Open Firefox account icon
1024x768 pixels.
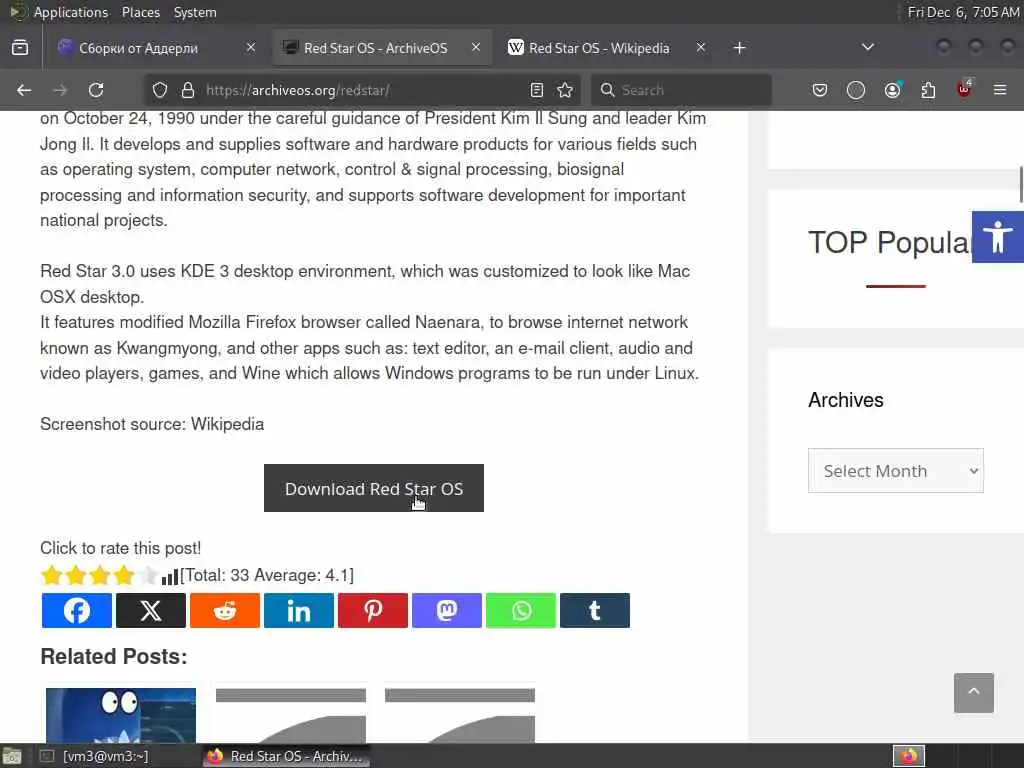[892, 90]
